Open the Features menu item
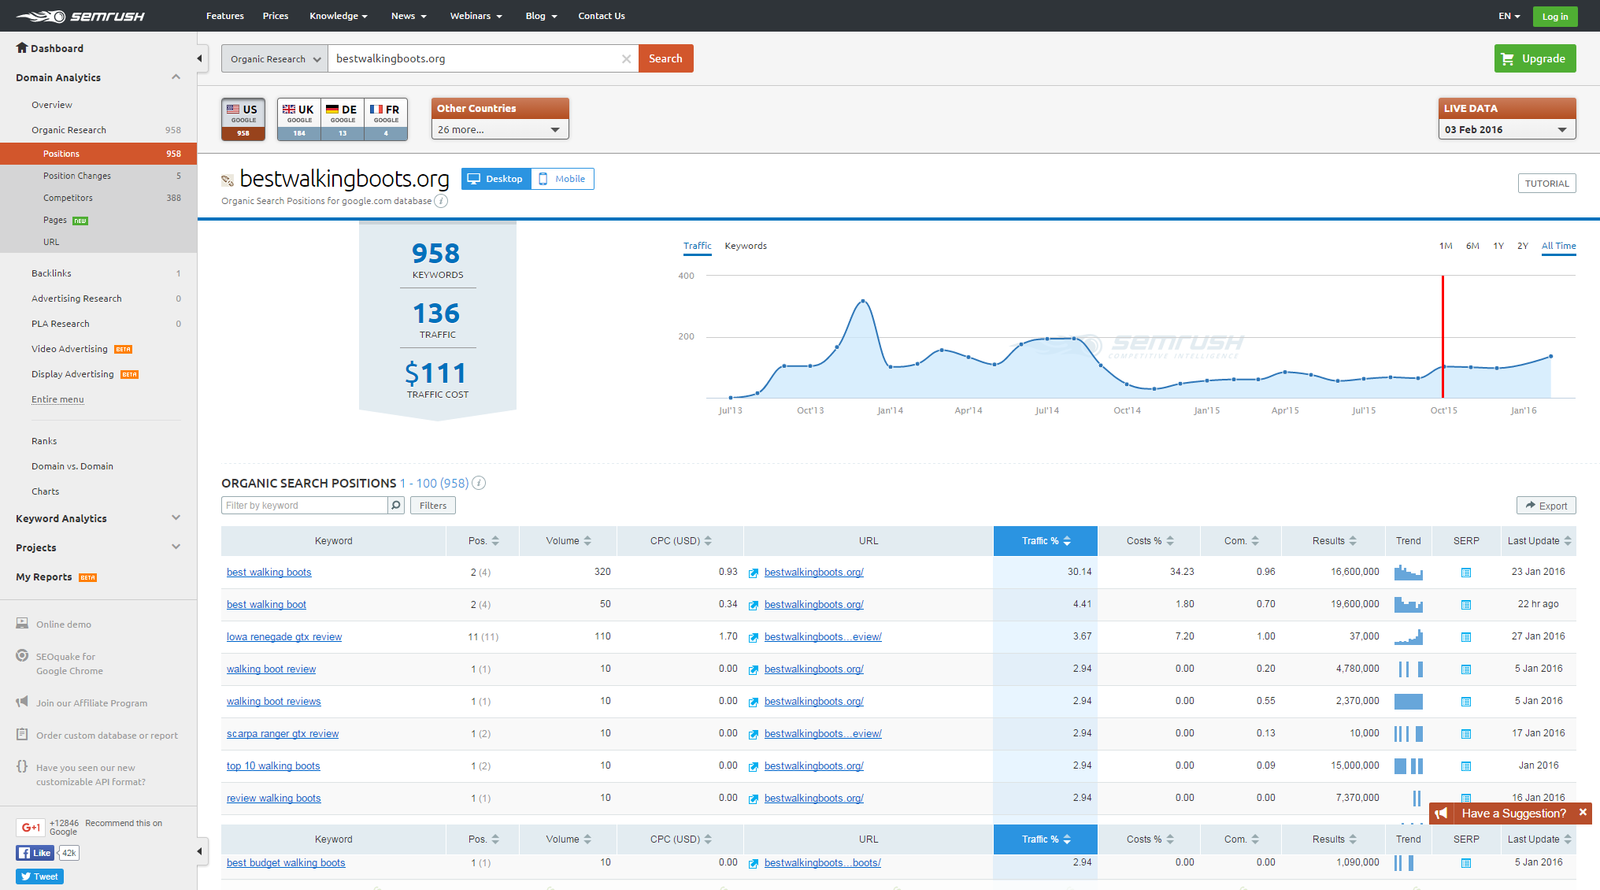 coord(225,16)
